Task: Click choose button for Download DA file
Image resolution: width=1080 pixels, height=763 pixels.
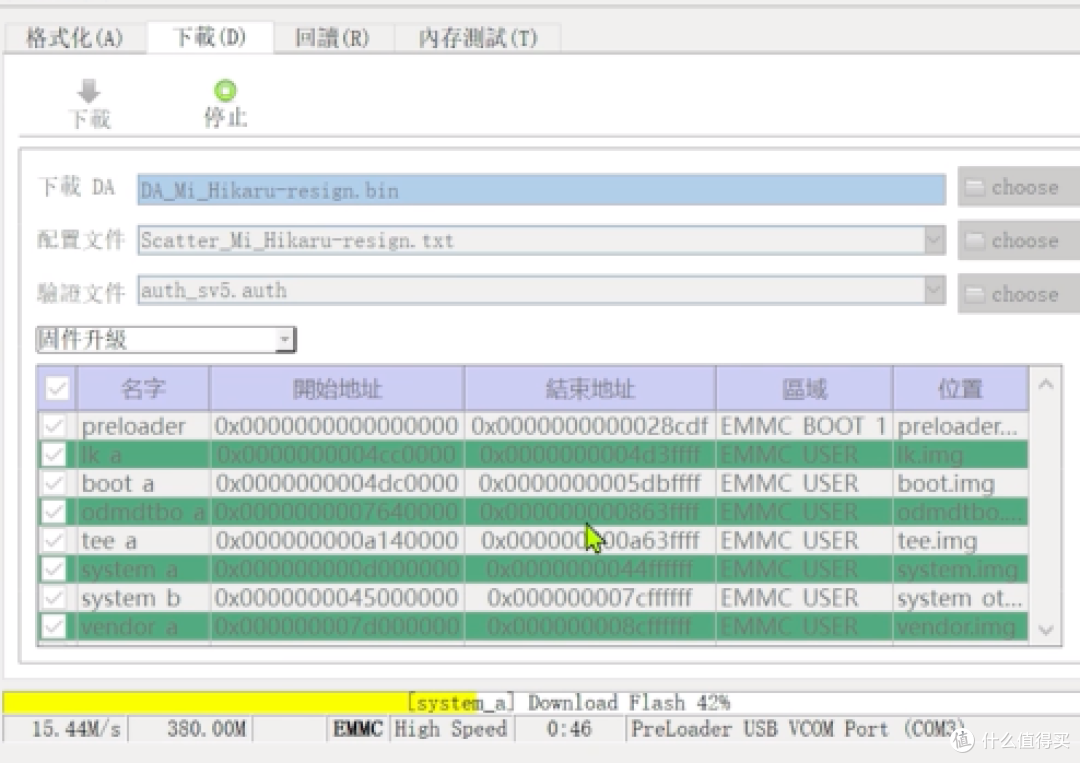Action: [x=1018, y=188]
